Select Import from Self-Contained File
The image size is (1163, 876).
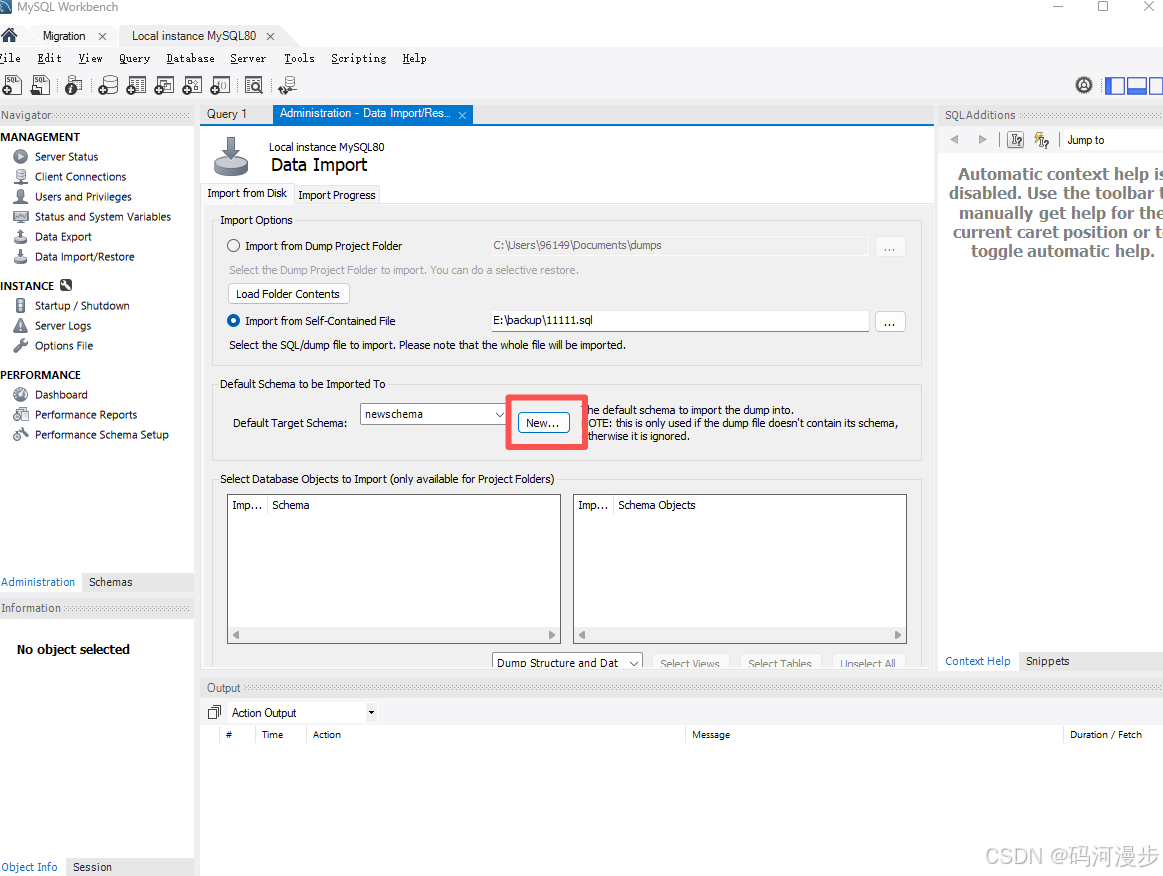coord(234,320)
